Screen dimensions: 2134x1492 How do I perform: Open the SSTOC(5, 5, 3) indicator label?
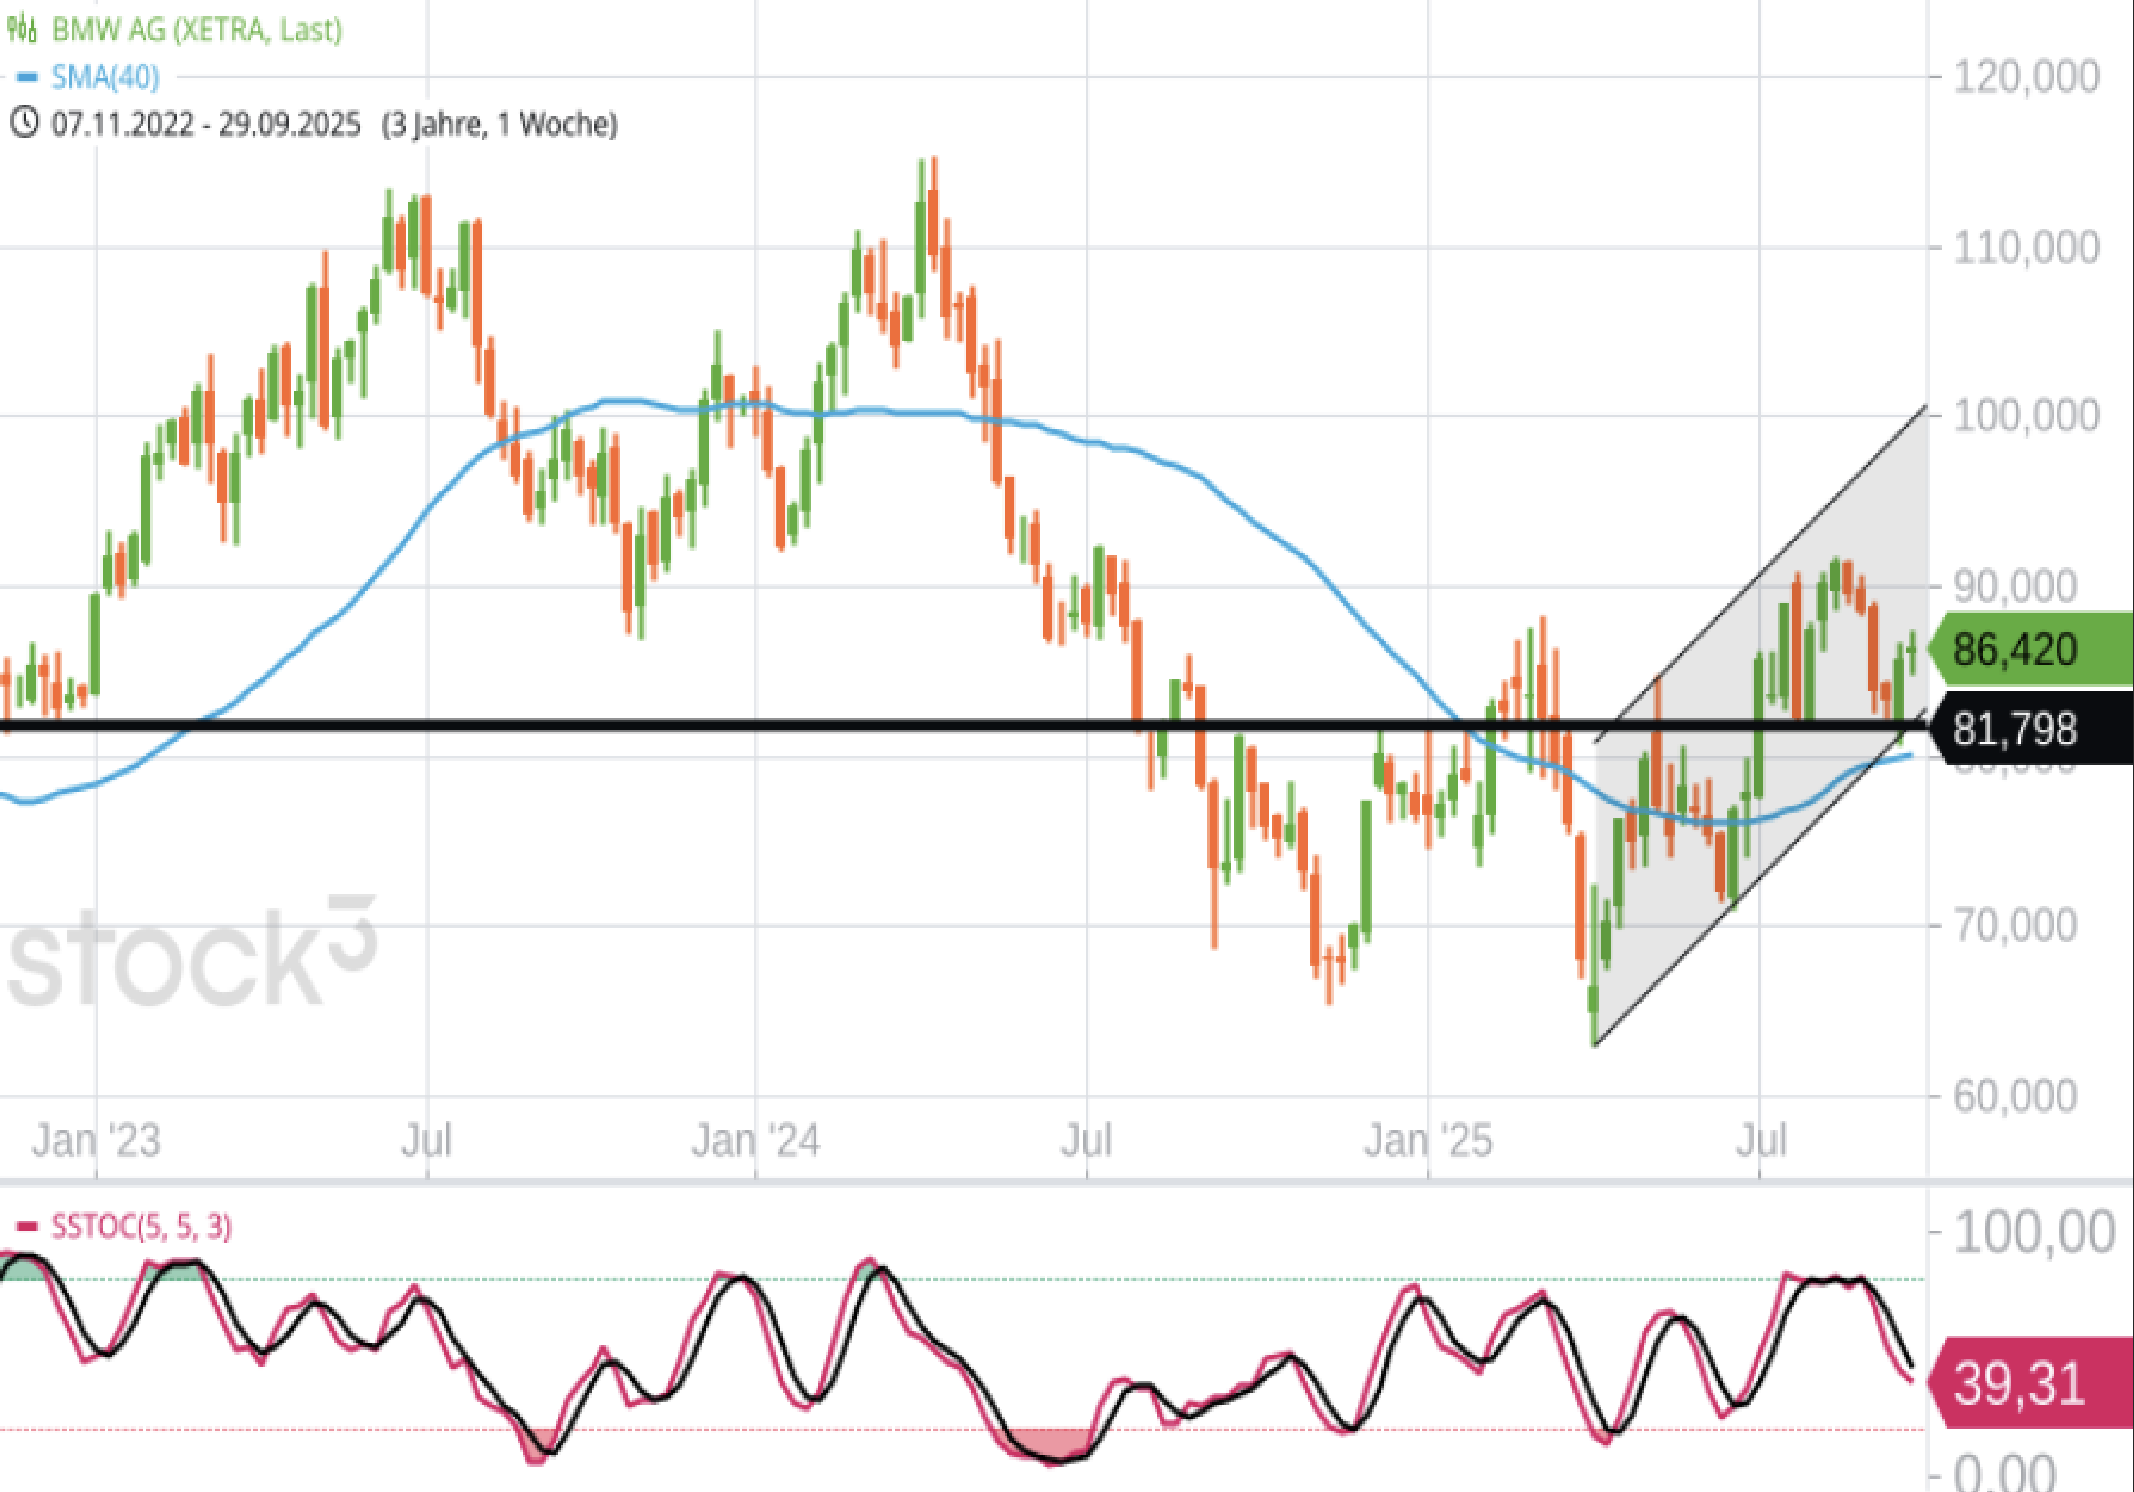click(x=141, y=1226)
